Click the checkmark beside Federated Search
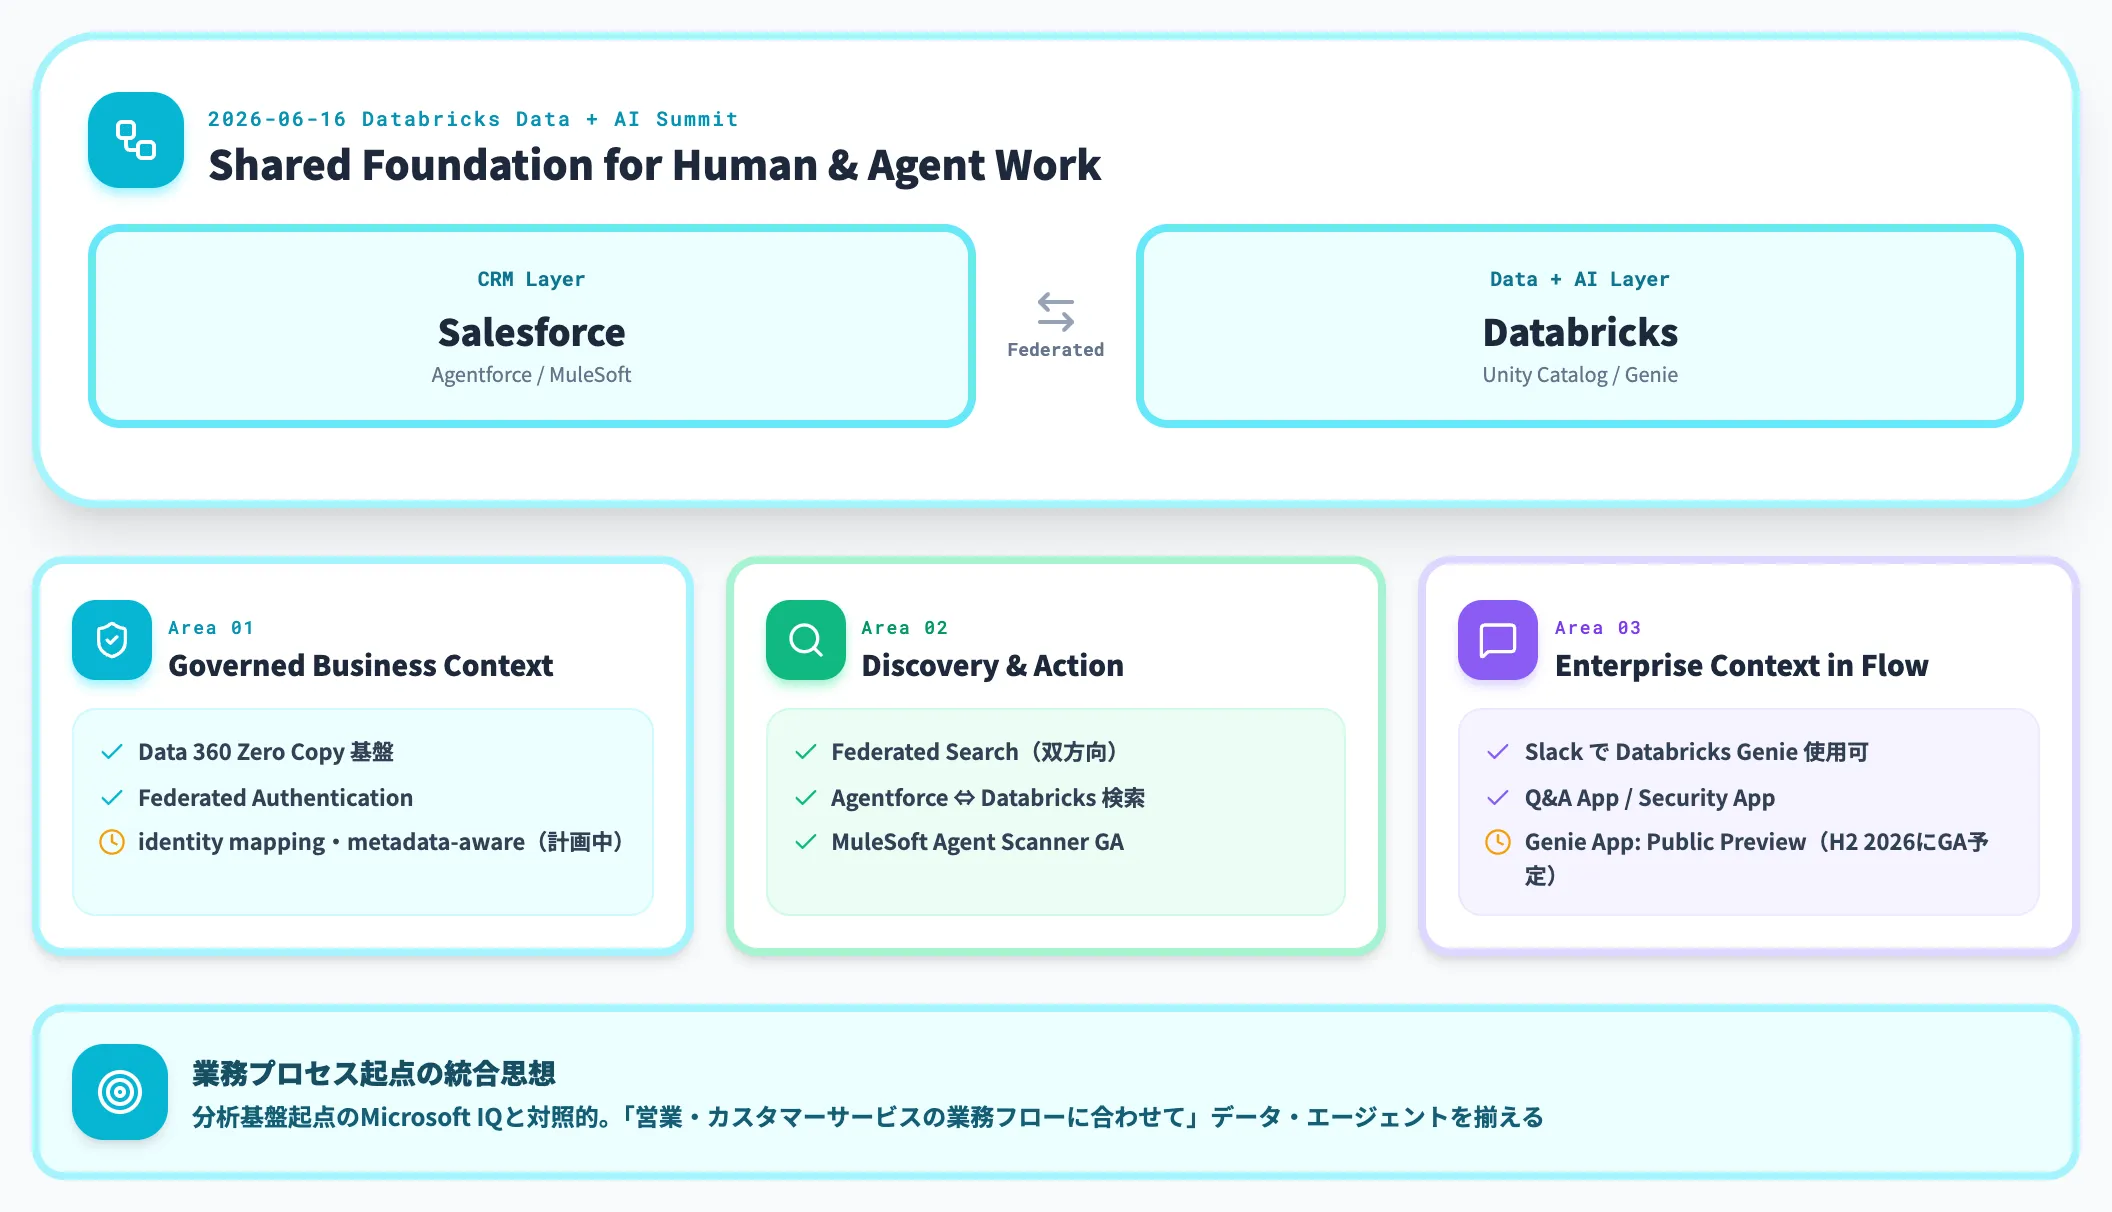 pyautogui.click(x=806, y=752)
